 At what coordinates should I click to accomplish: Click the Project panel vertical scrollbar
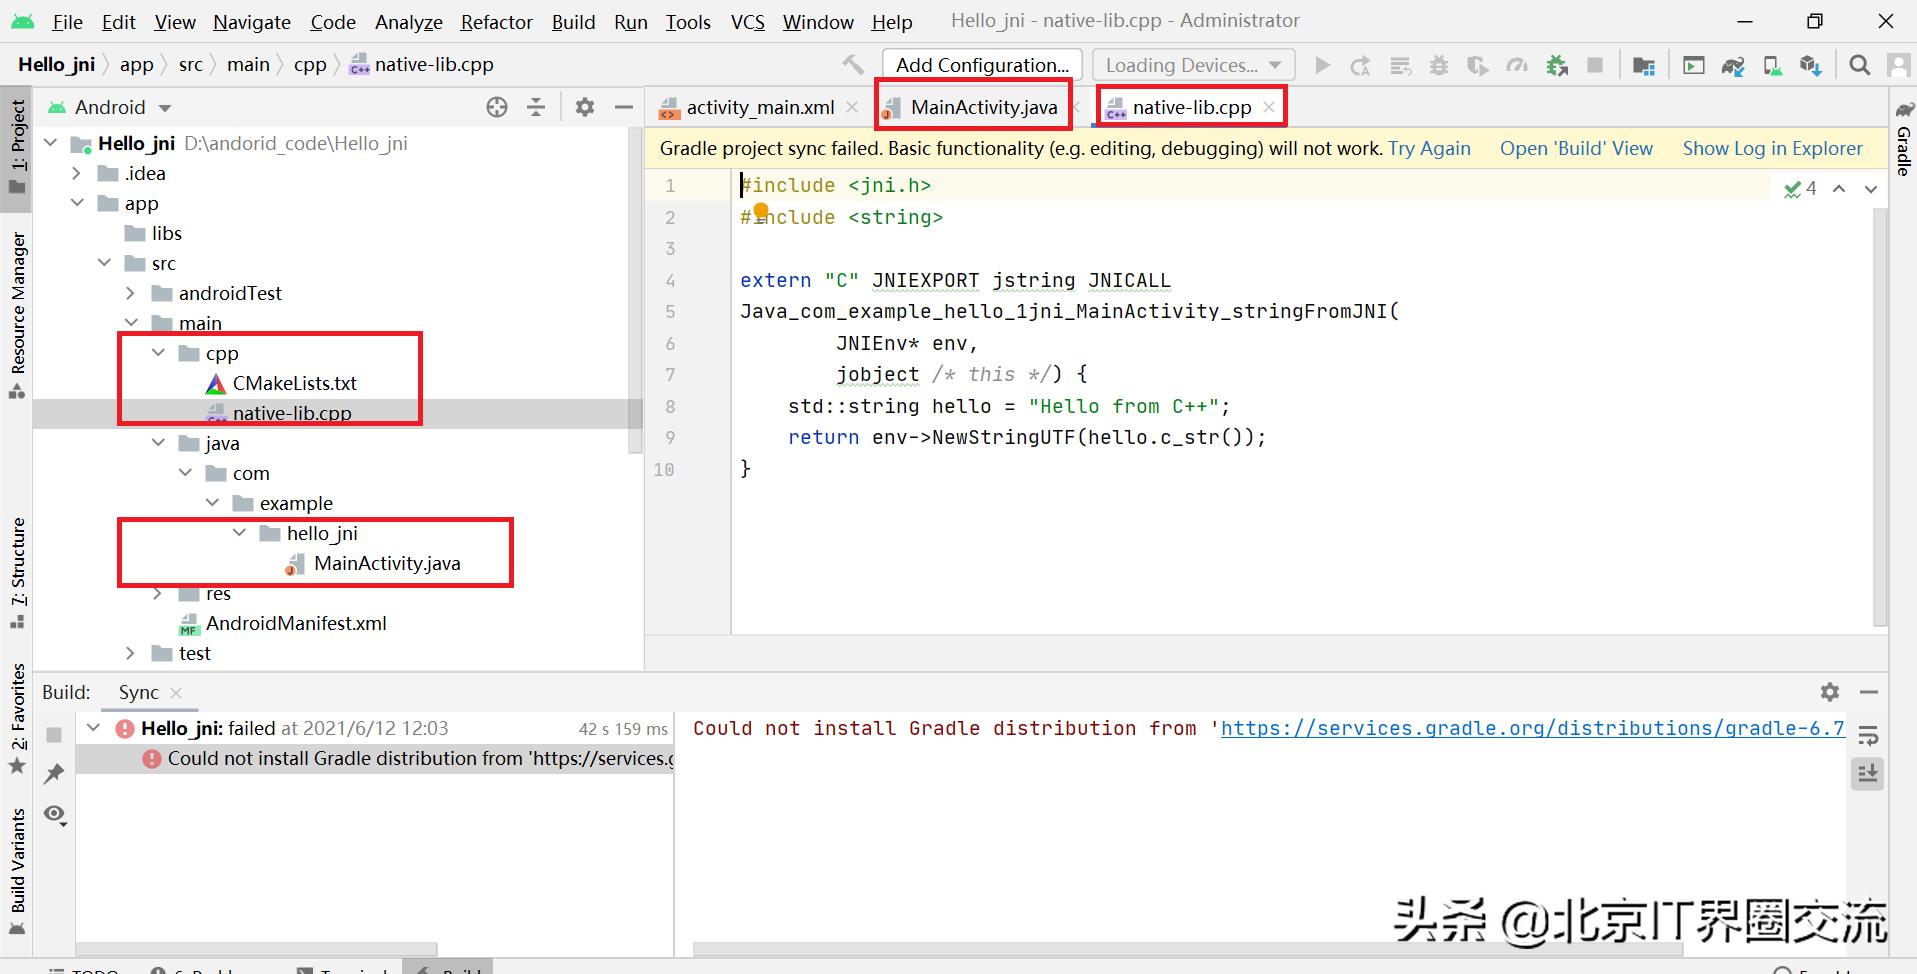(x=634, y=290)
